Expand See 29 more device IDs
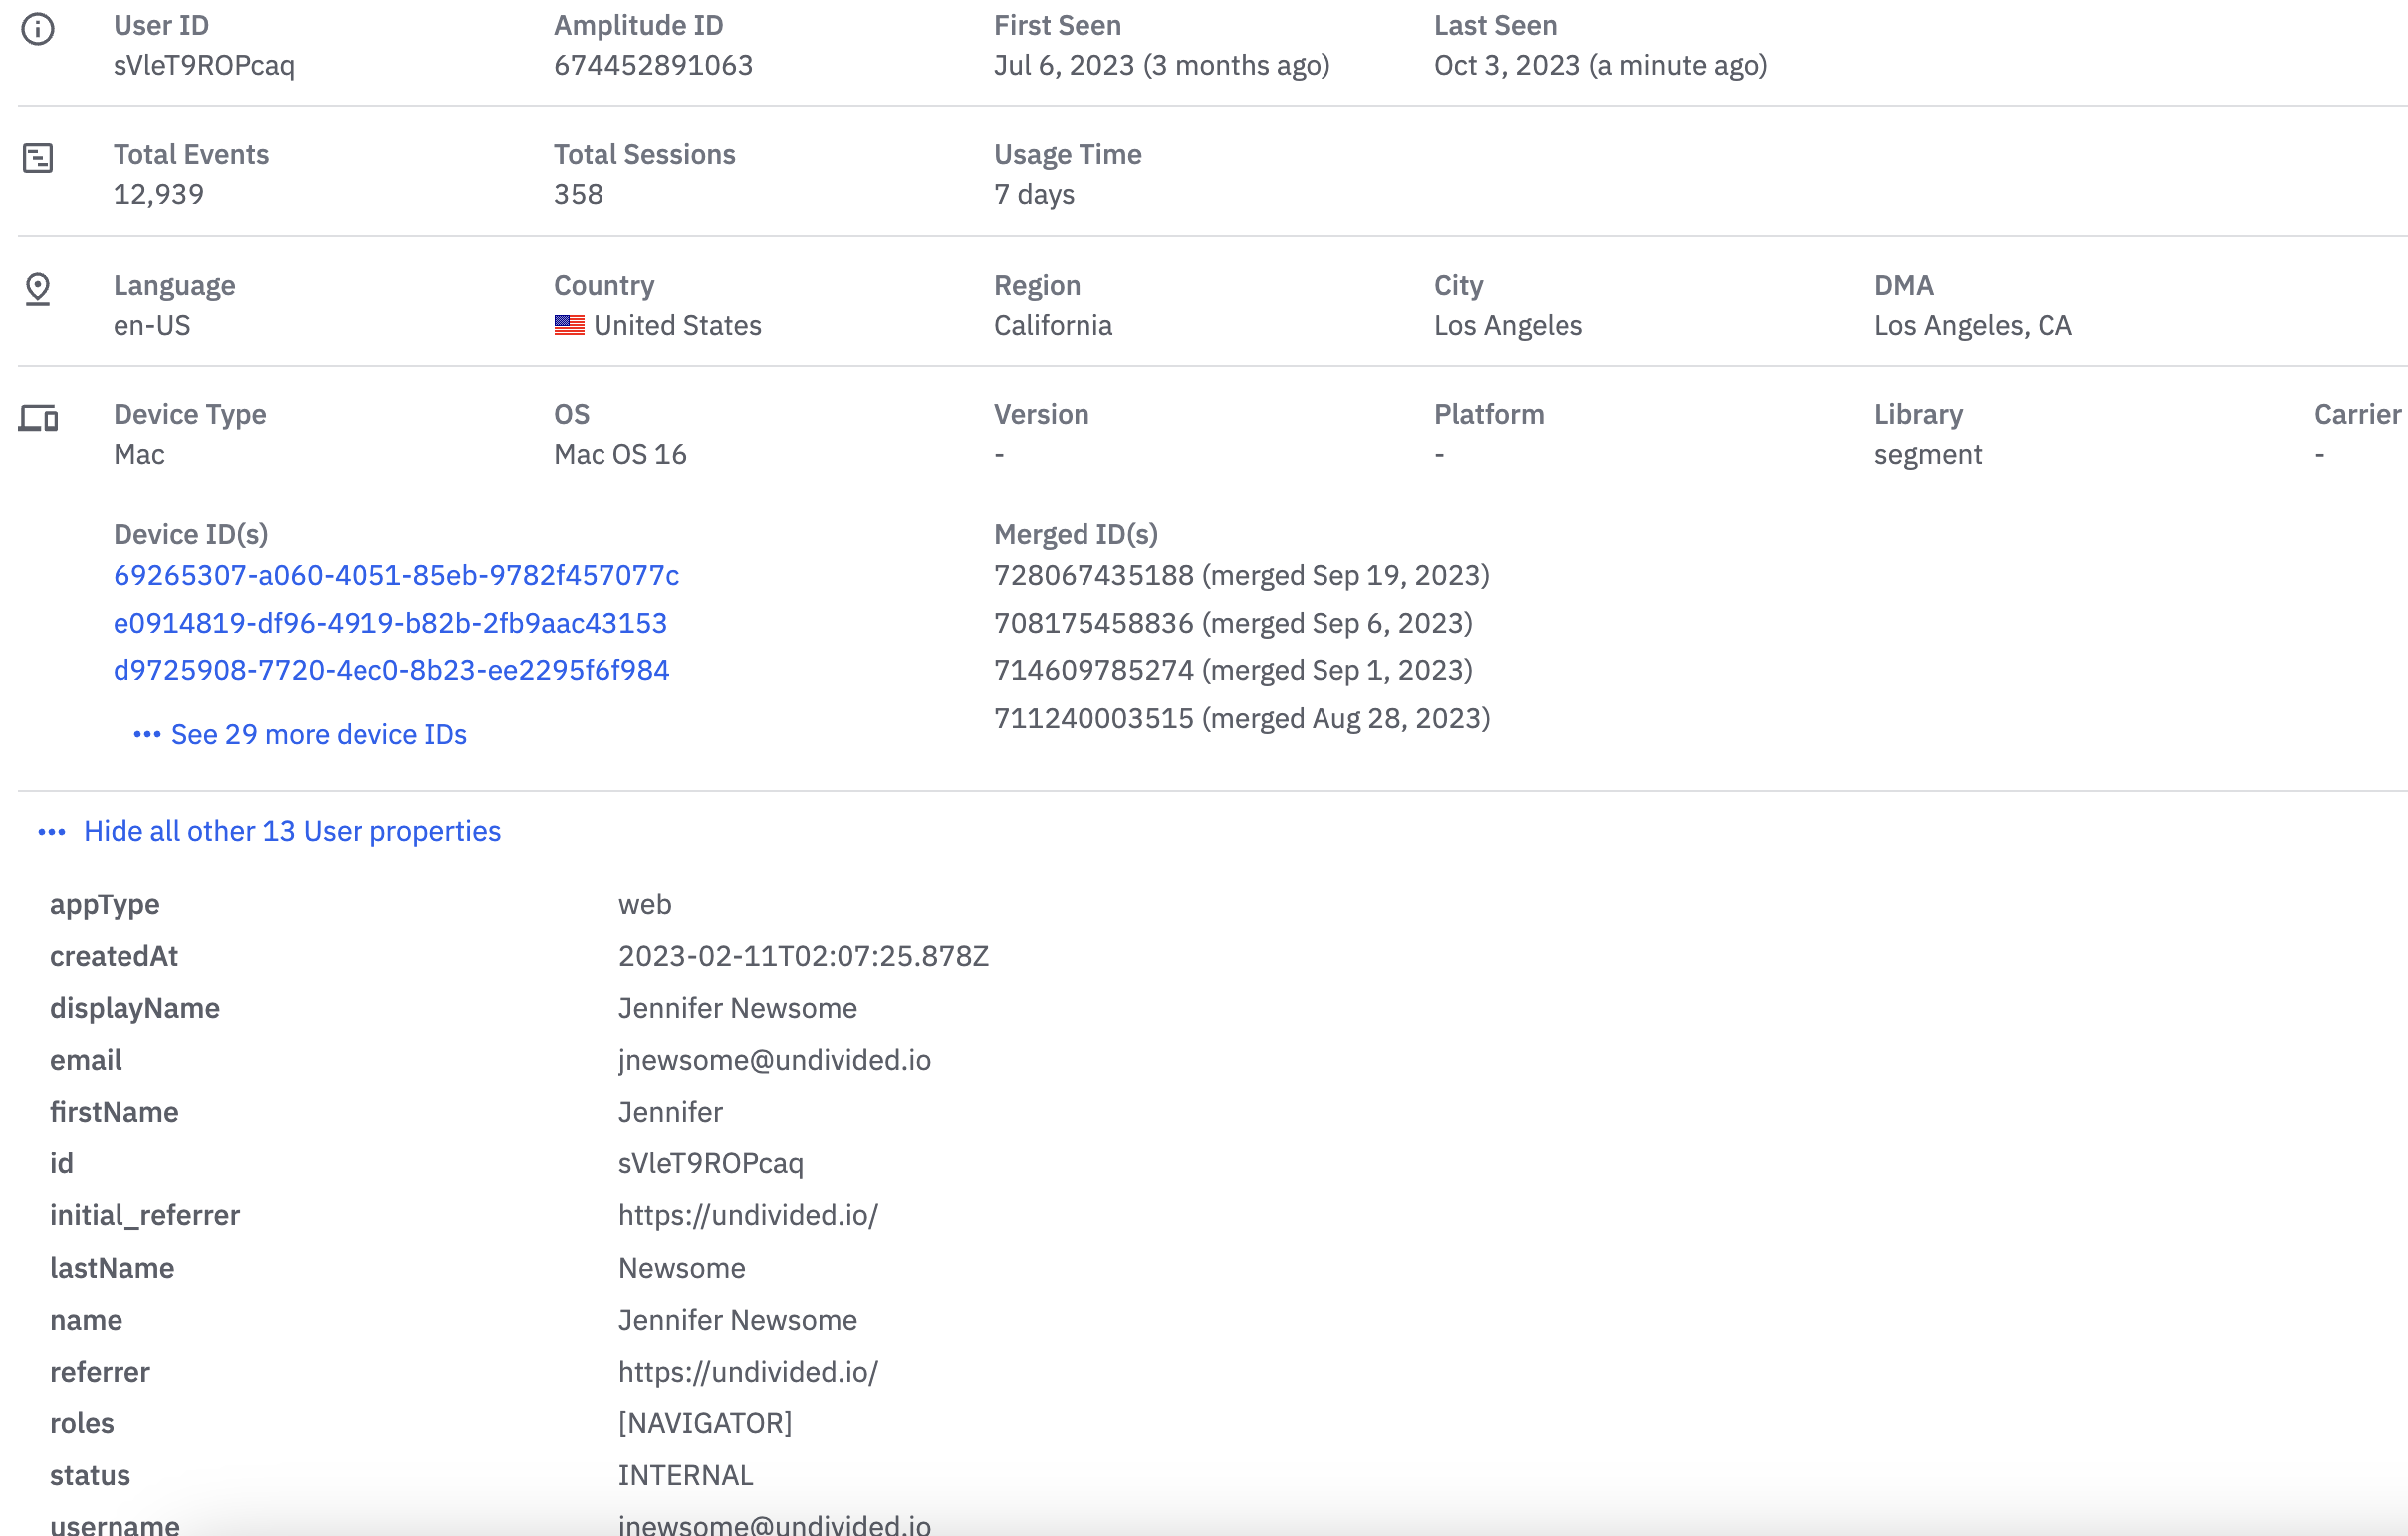Image resolution: width=2408 pixels, height=1536 pixels. [x=318, y=735]
